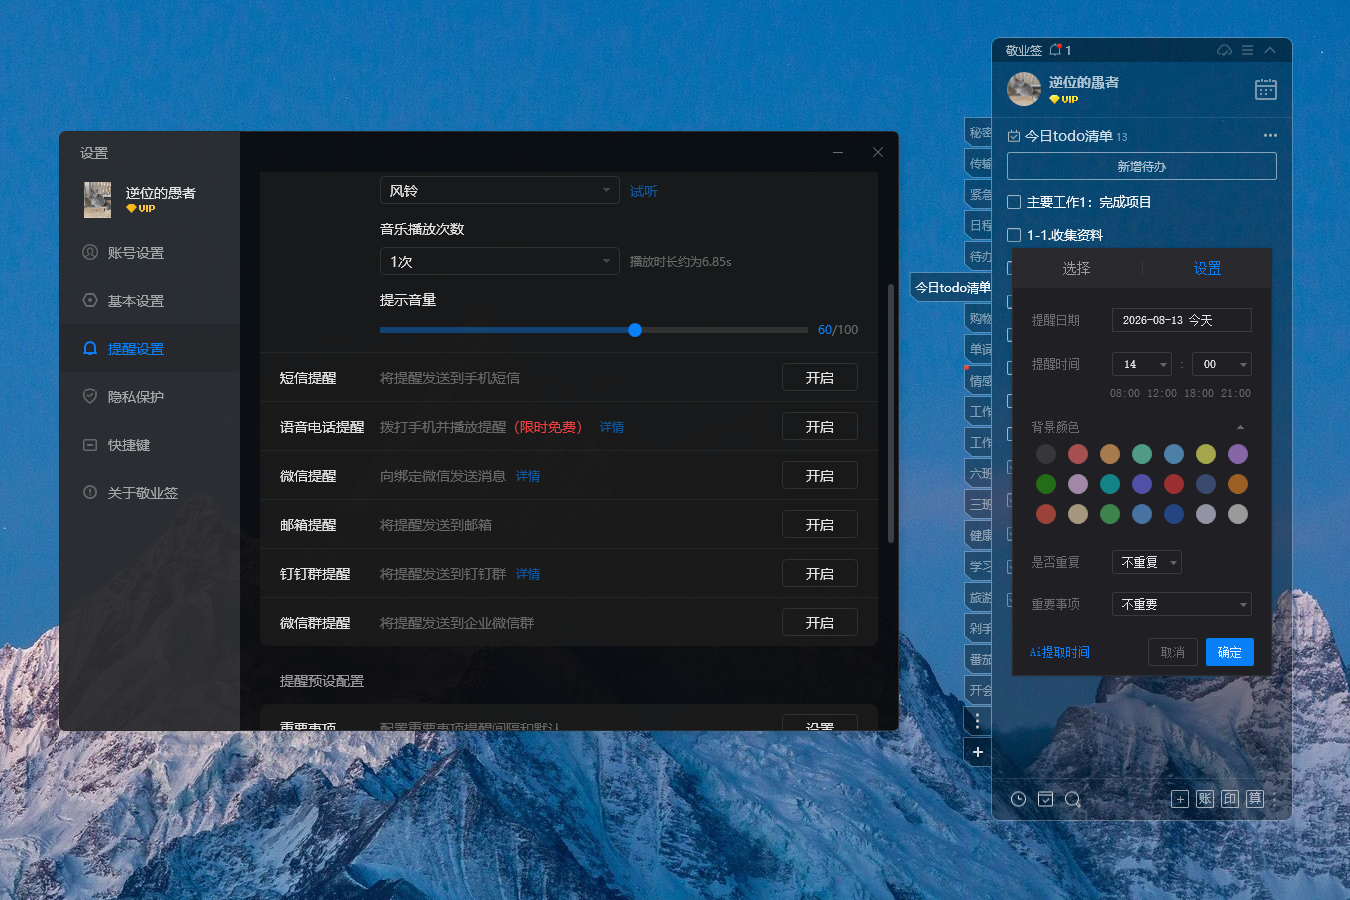The image size is (1350, 900).
Task: Collapse the 背景颜色 section arrow
Action: coord(1240,427)
